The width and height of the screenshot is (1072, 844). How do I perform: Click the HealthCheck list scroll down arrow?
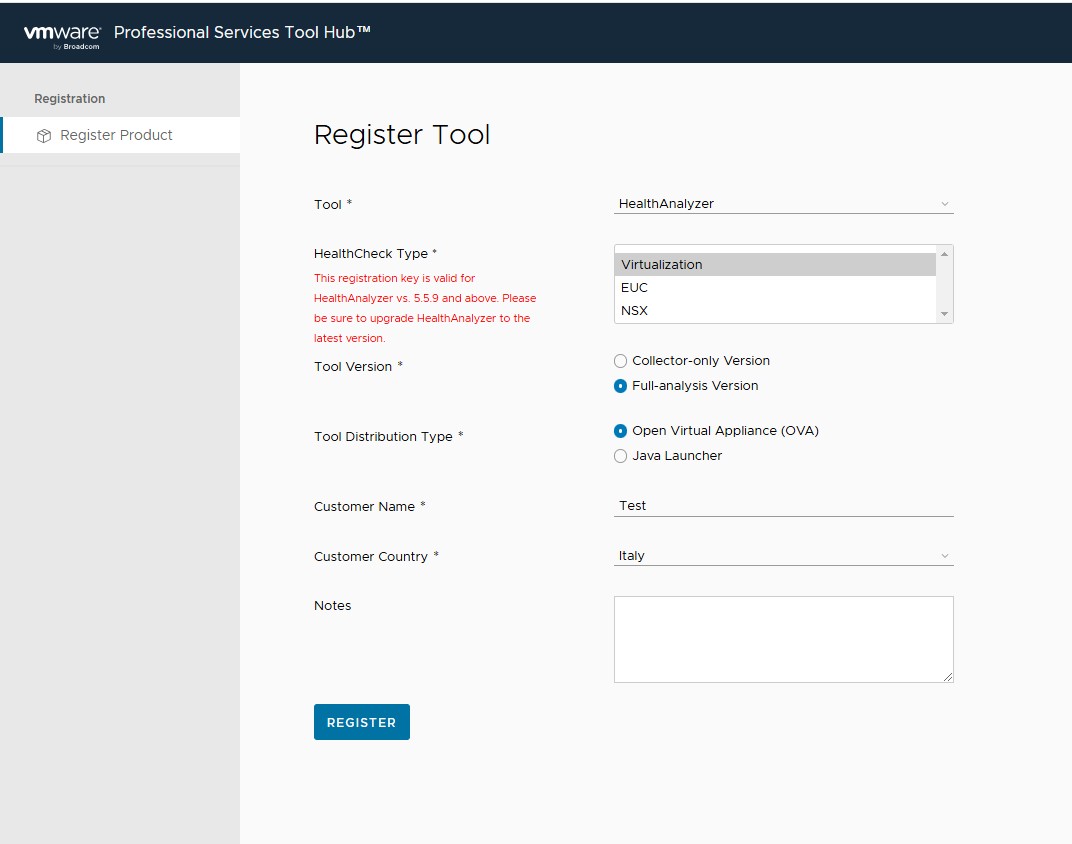(944, 314)
